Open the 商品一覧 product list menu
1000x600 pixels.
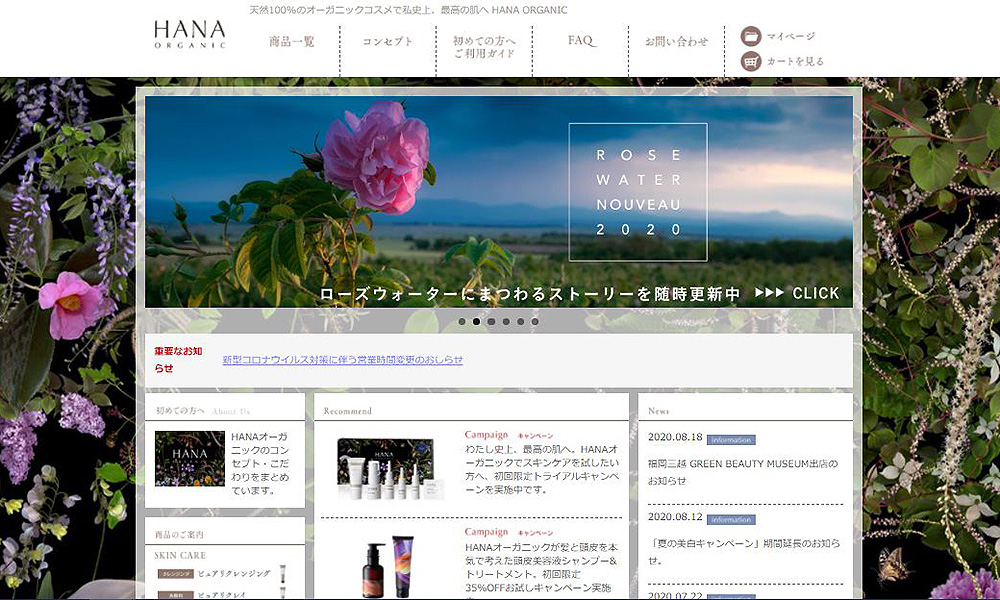pos(292,42)
